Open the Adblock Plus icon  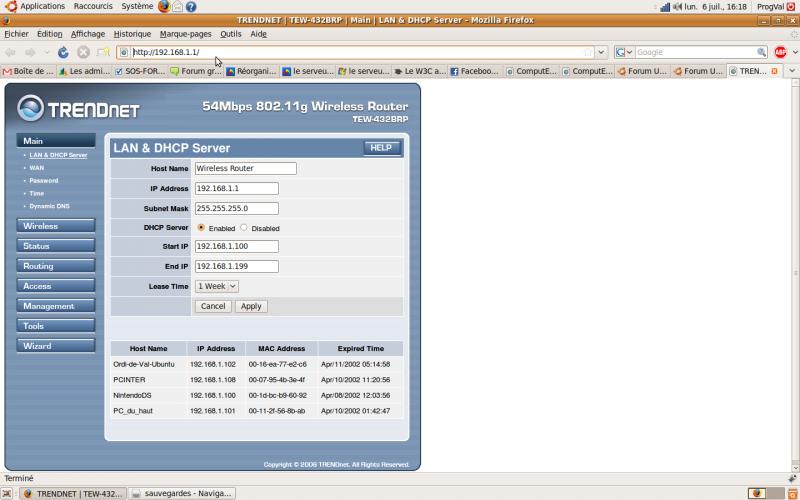click(x=780, y=52)
